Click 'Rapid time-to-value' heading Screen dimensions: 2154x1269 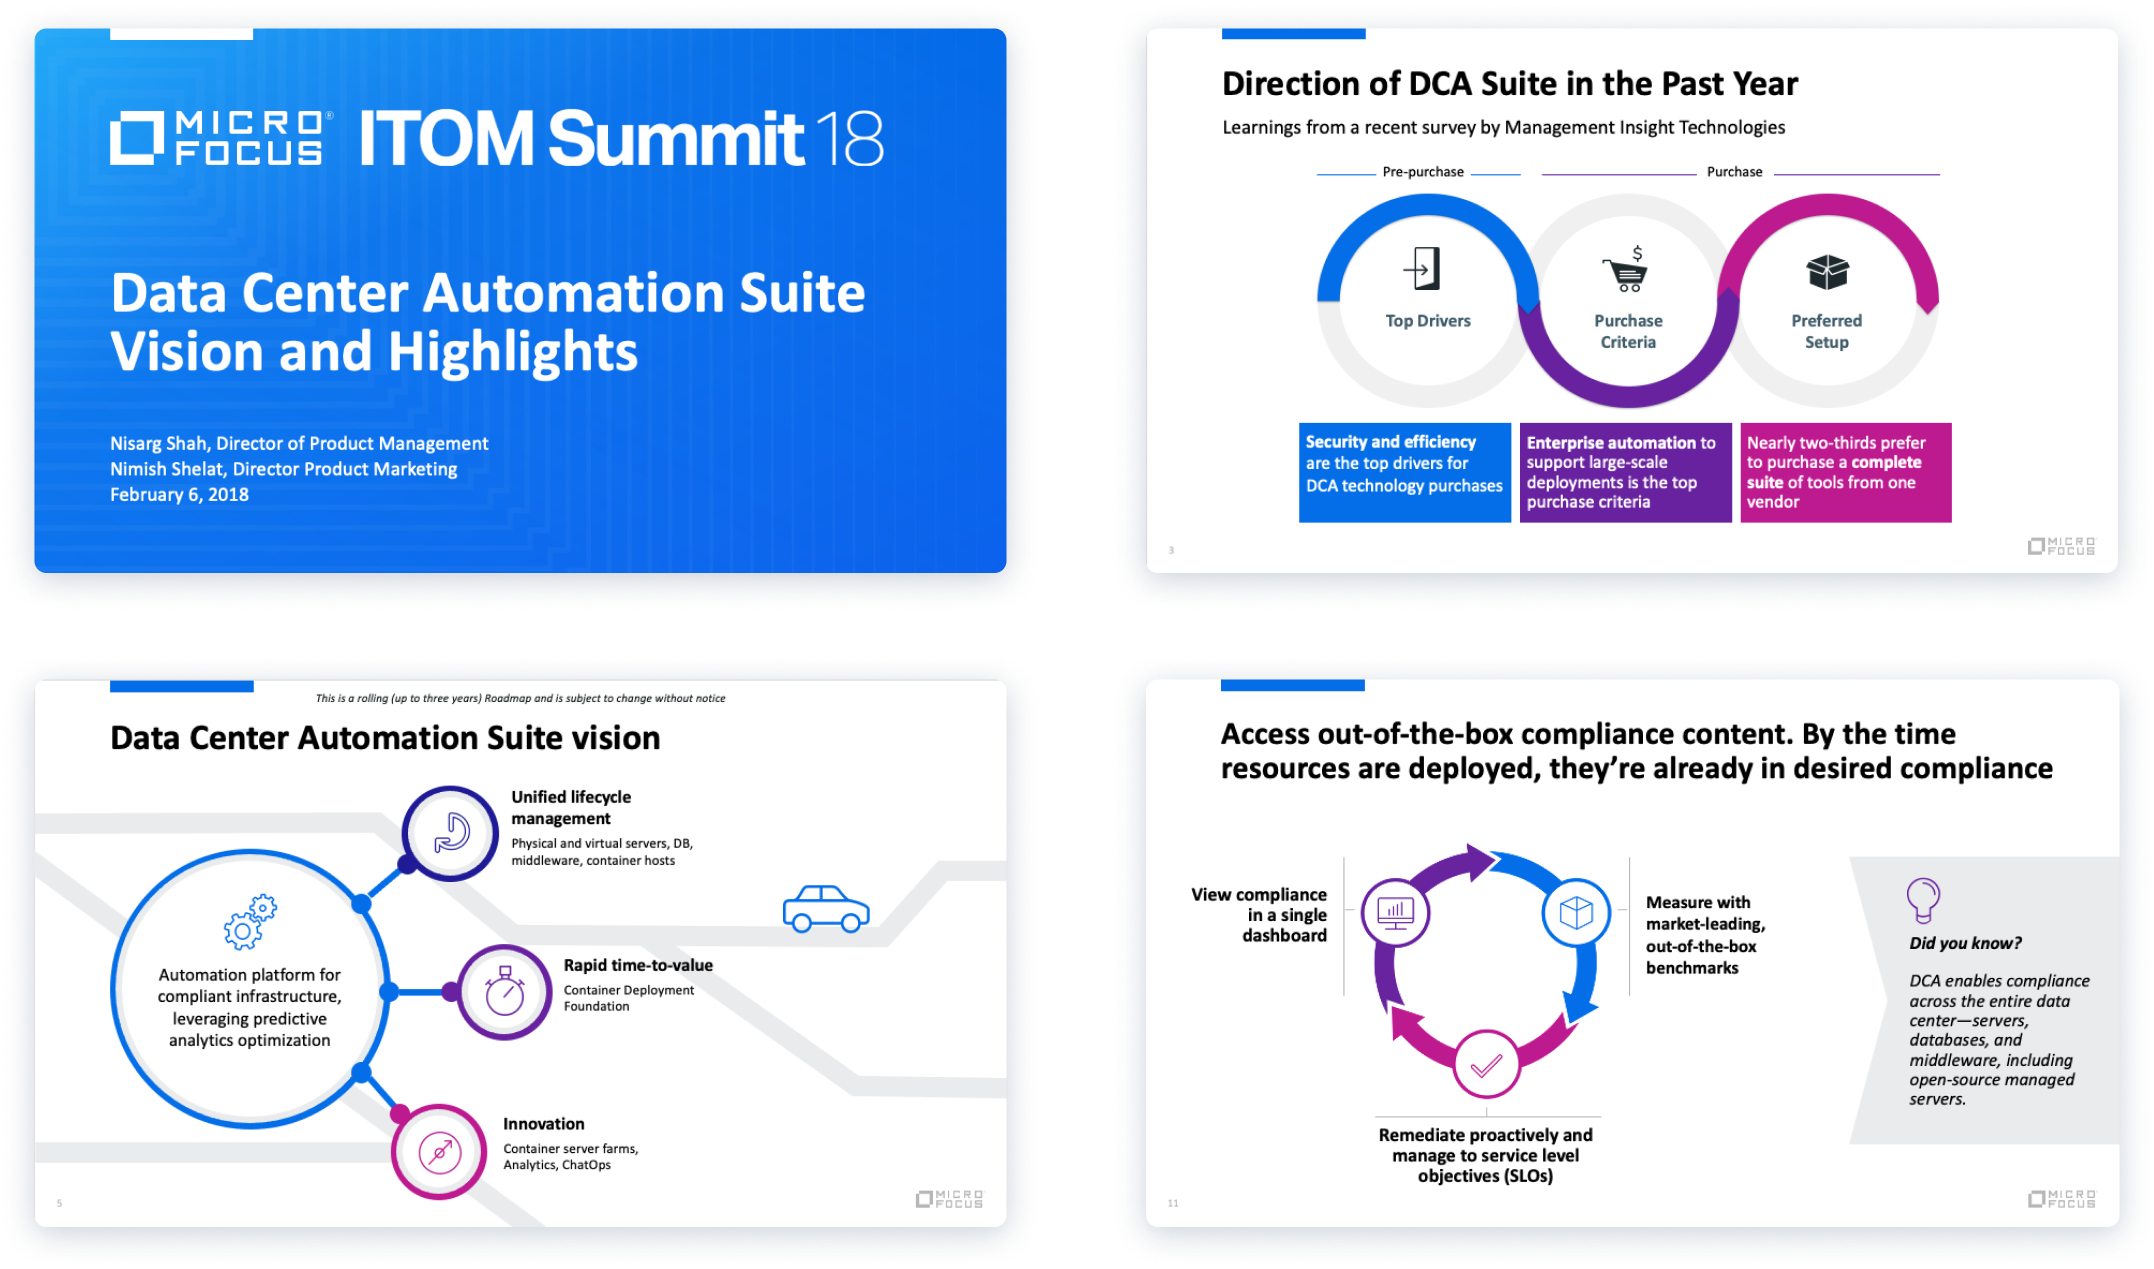click(638, 965)
